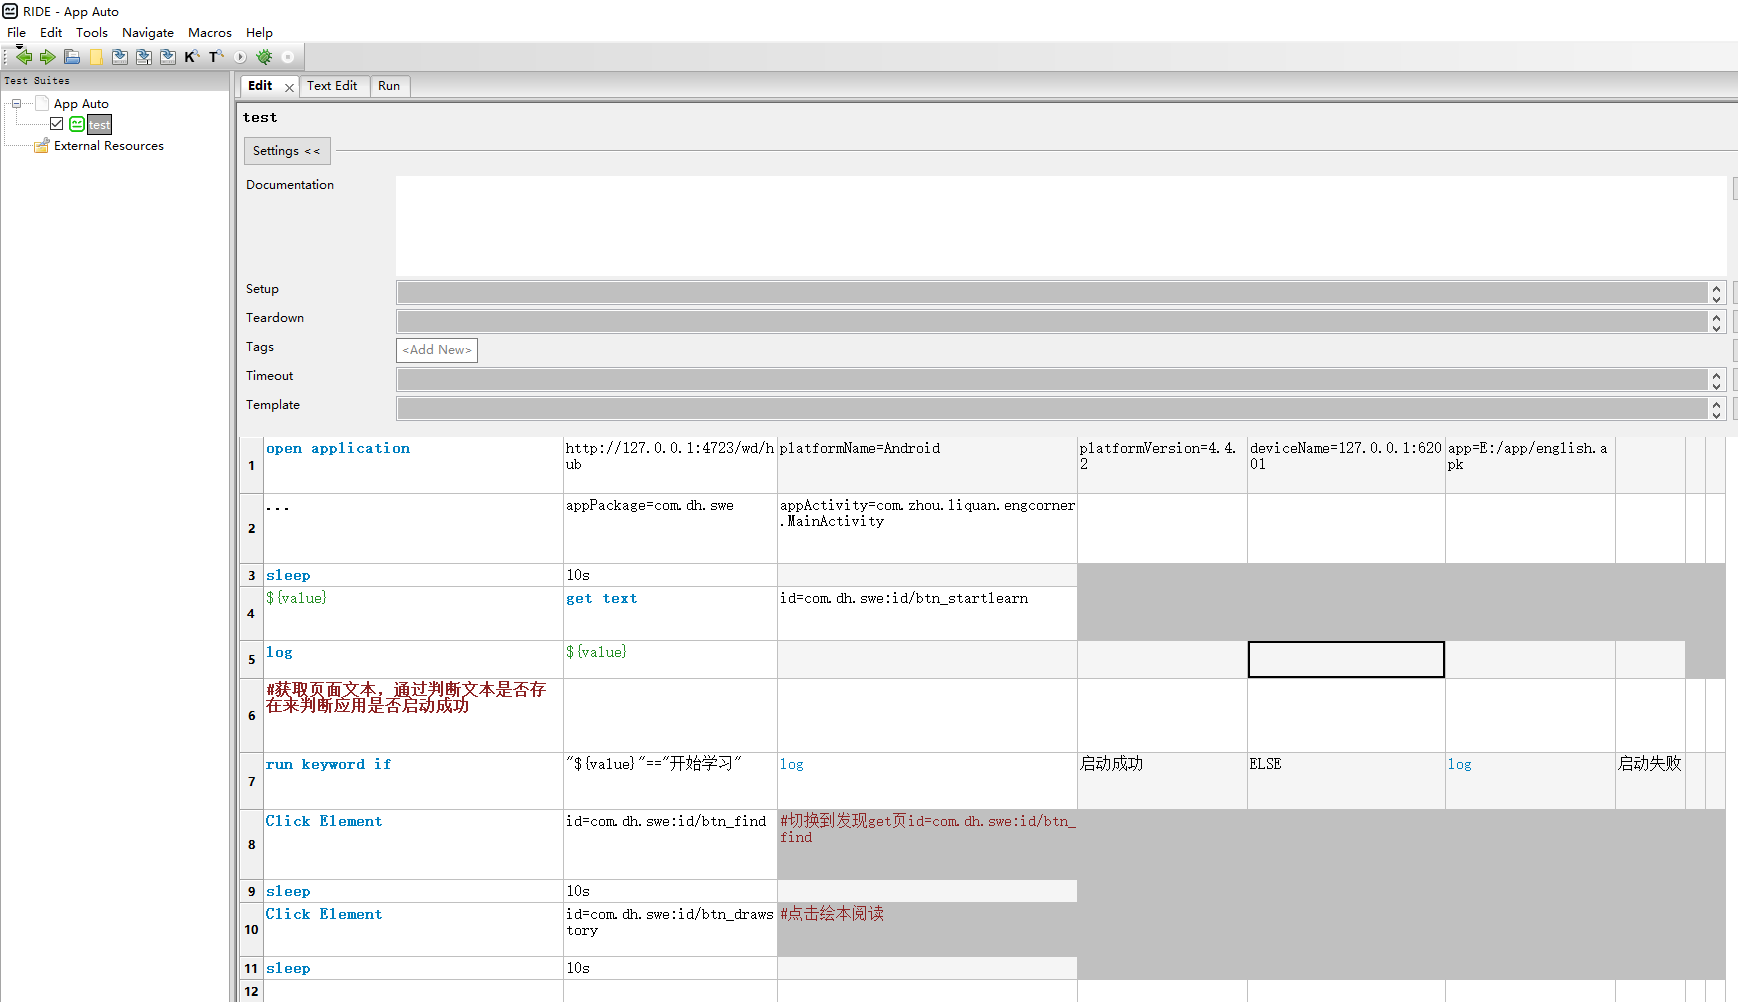Click the Add New tags button
The image size is (1738, 1002).
click(x=437, y=350)
